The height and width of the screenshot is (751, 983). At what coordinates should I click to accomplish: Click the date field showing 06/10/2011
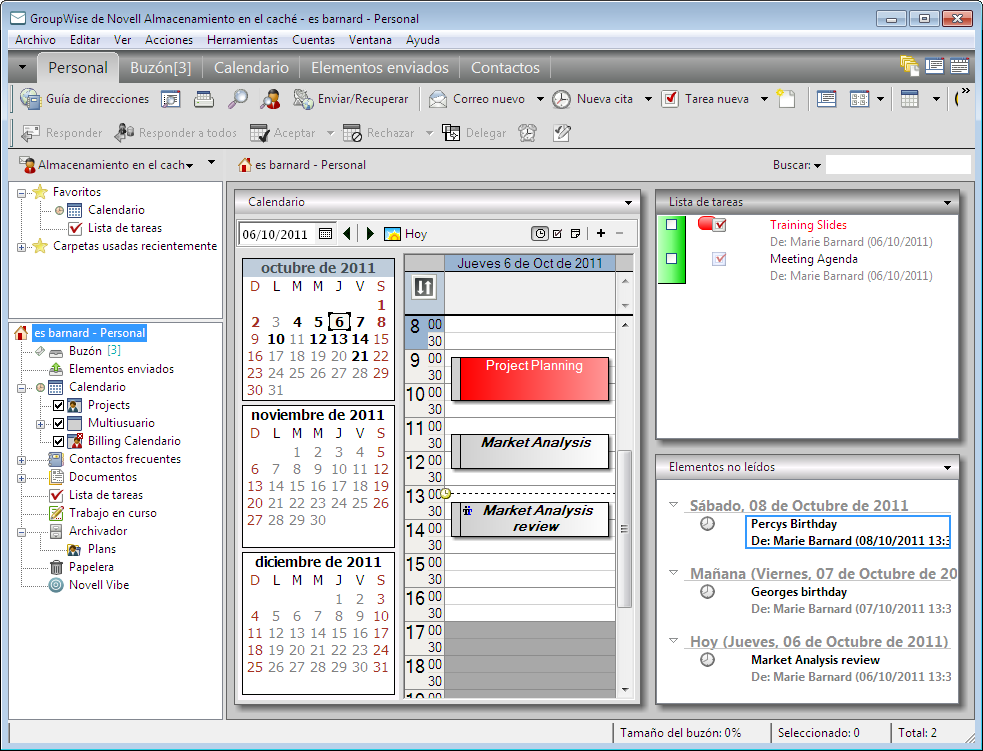(276, 234)
